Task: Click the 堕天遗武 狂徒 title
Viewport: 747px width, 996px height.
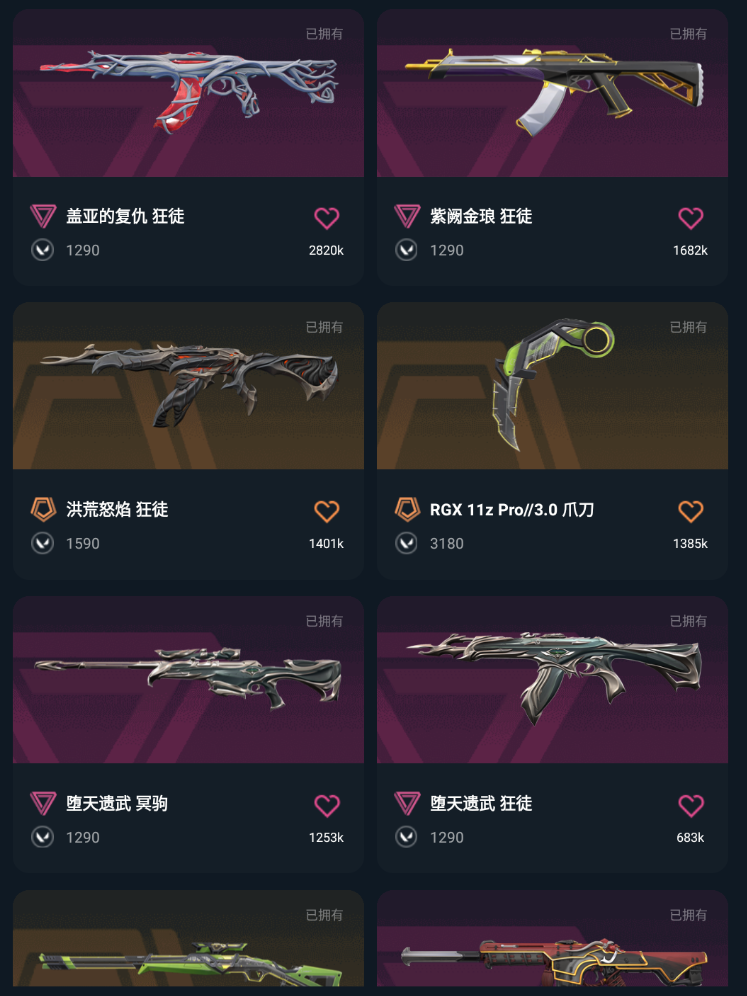Action: (481, 804)
